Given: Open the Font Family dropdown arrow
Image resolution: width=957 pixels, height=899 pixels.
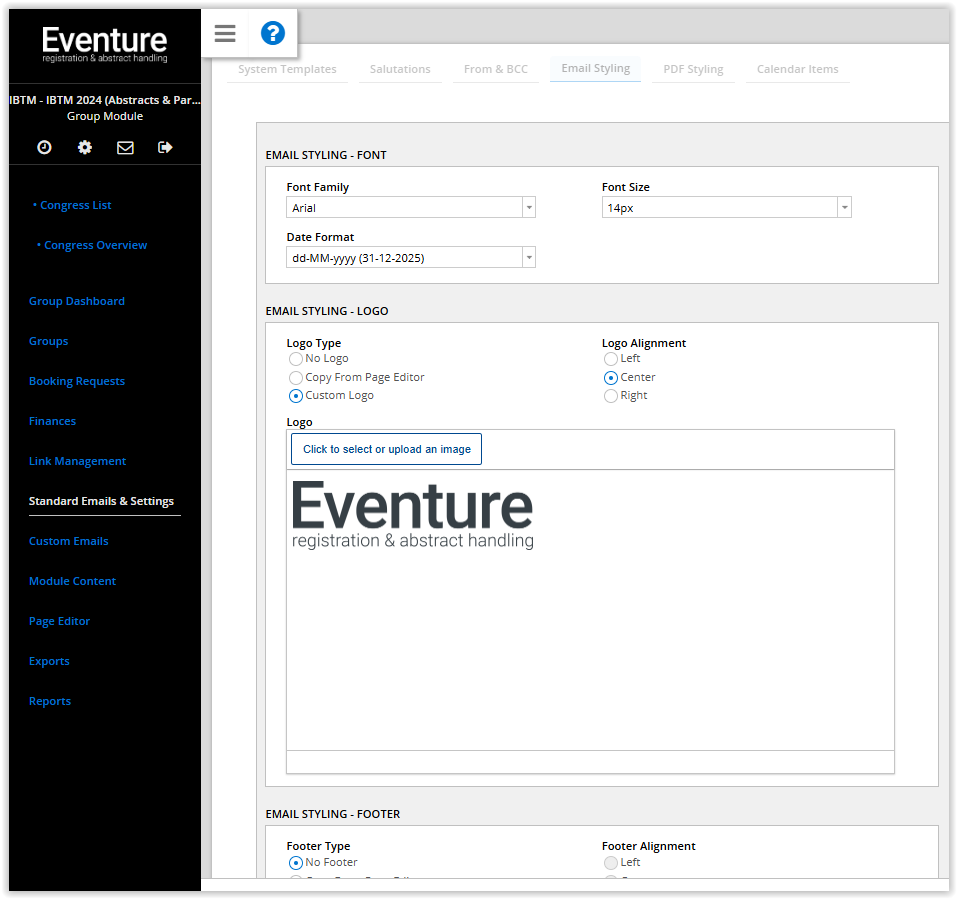Looking at the screenshot, I should (x=529, y=208).
